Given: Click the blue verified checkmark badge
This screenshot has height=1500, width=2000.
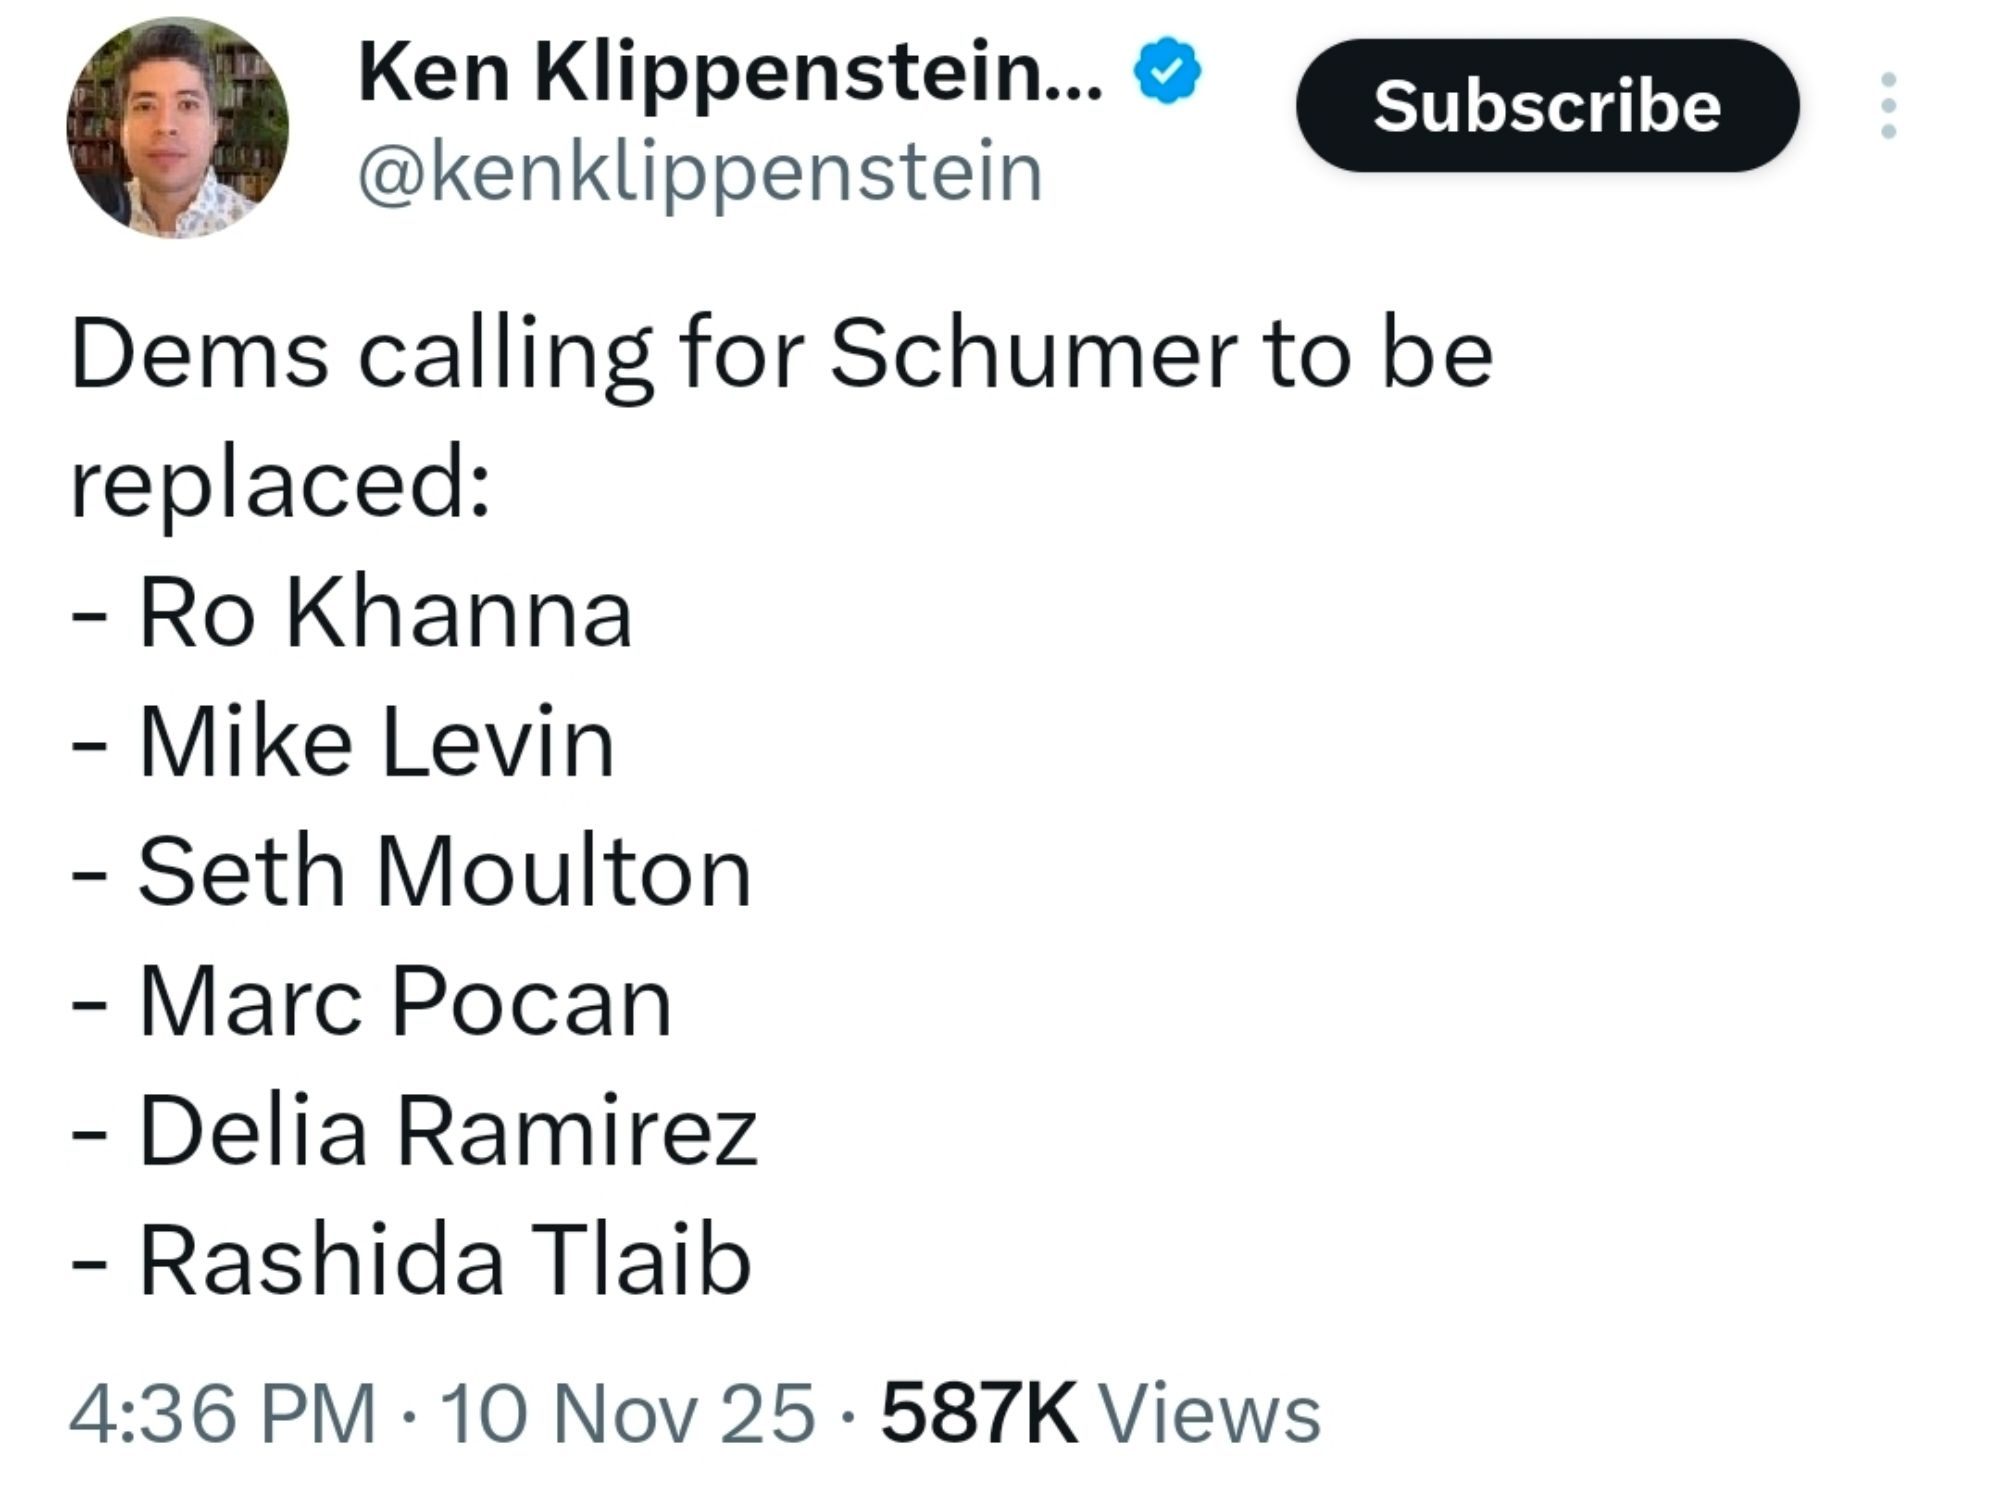Looking at the screenshot, I should coord(1166,71).
